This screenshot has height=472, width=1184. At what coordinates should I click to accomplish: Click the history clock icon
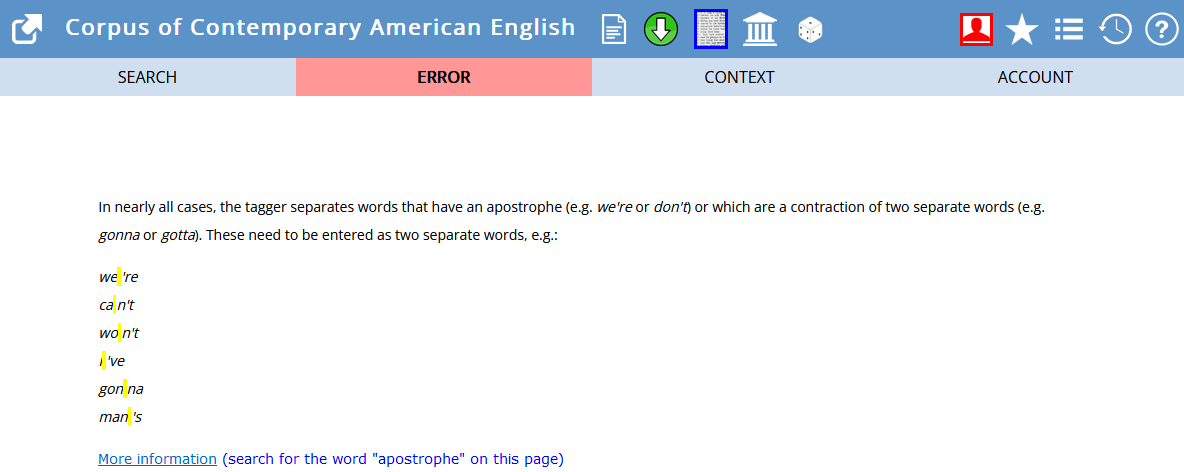[1115, 29]
